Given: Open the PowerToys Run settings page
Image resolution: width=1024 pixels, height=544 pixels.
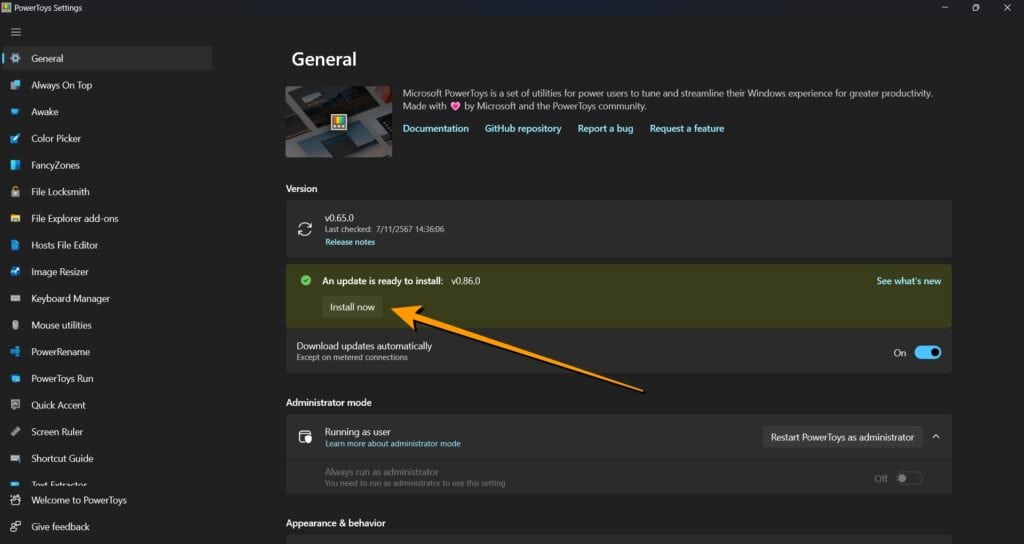Looking at the screenshot, I should (62, 379).
